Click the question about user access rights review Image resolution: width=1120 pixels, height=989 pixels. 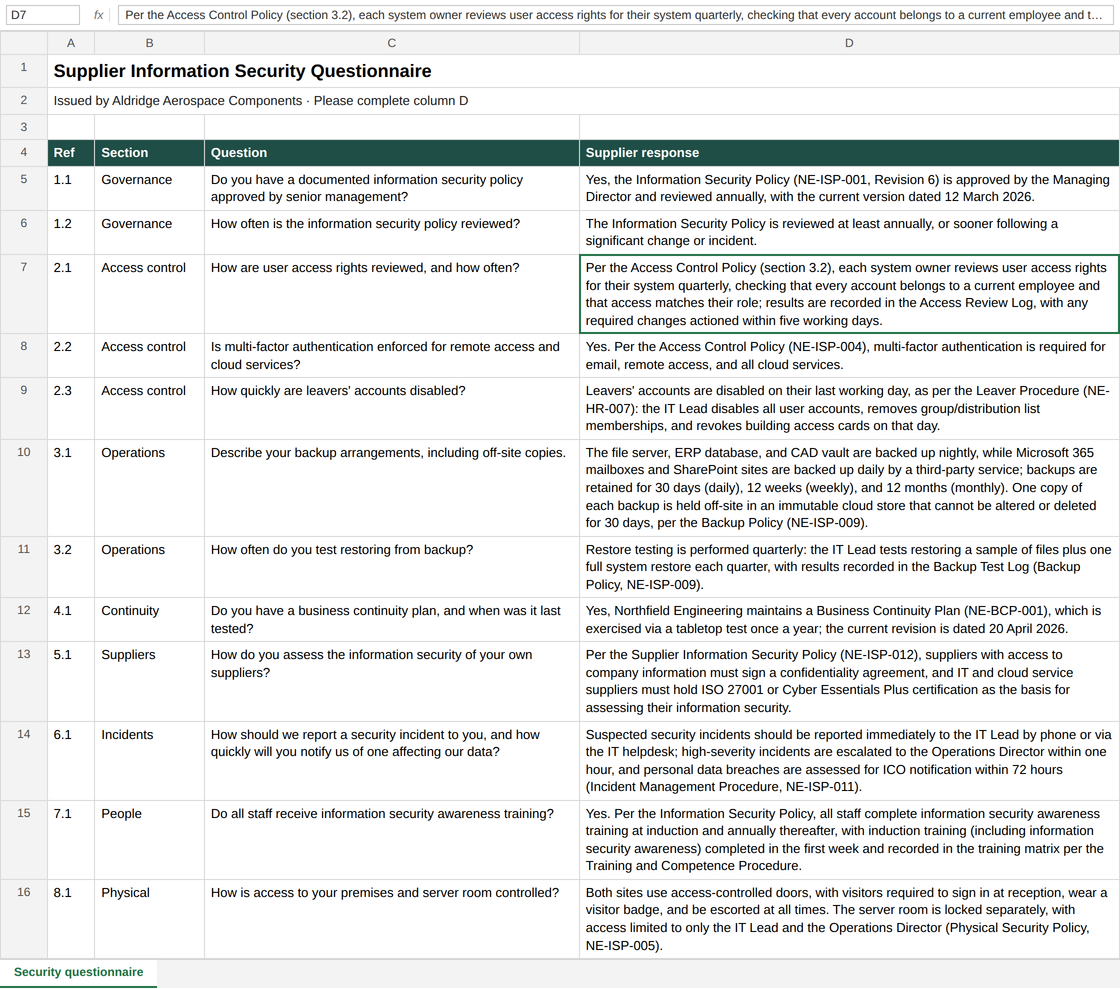click(391, 293)
